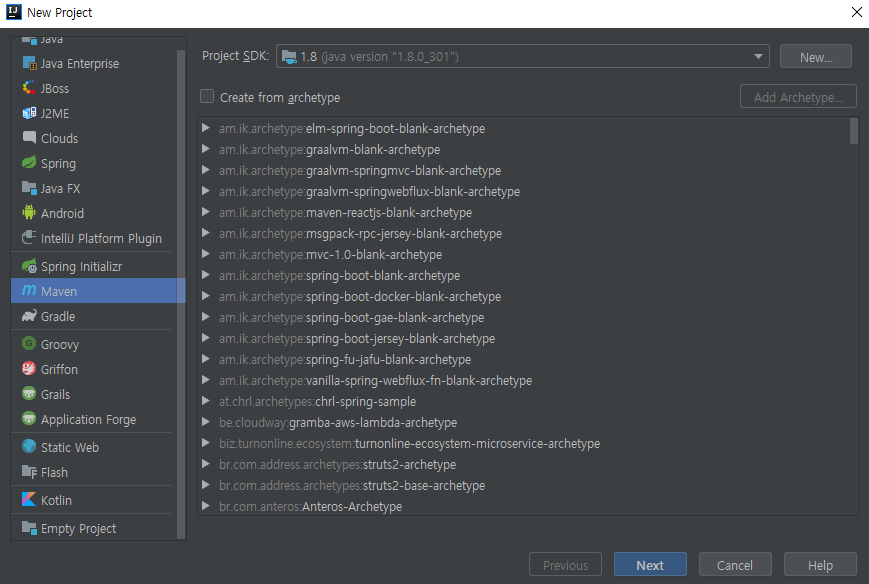Click the Static Web globe icon
This screenshot has height=584, width=869.
click(29, 447)
